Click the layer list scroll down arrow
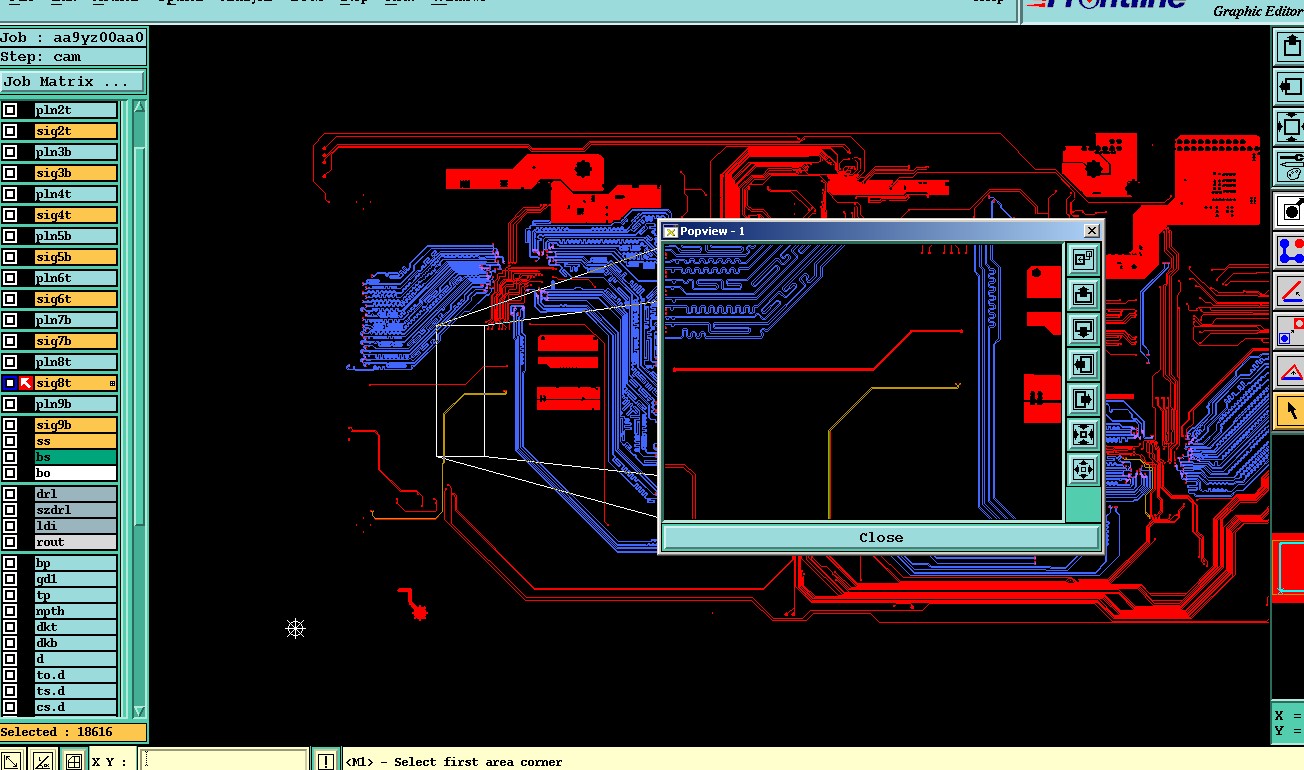Image resolution: width=1304 pixels, height=770 pixels. coord(140,709)
